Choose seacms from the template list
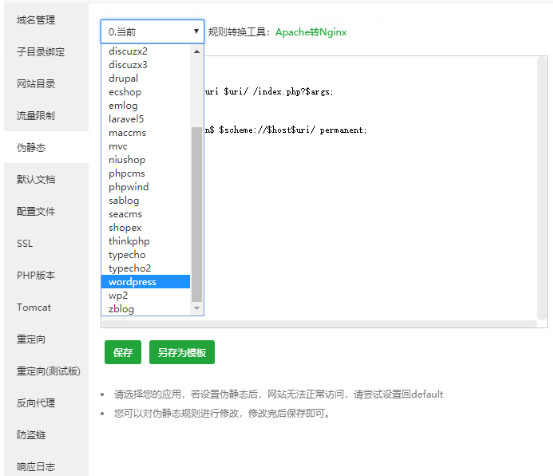Screen dimensions: 553x476 pos(146,214)
